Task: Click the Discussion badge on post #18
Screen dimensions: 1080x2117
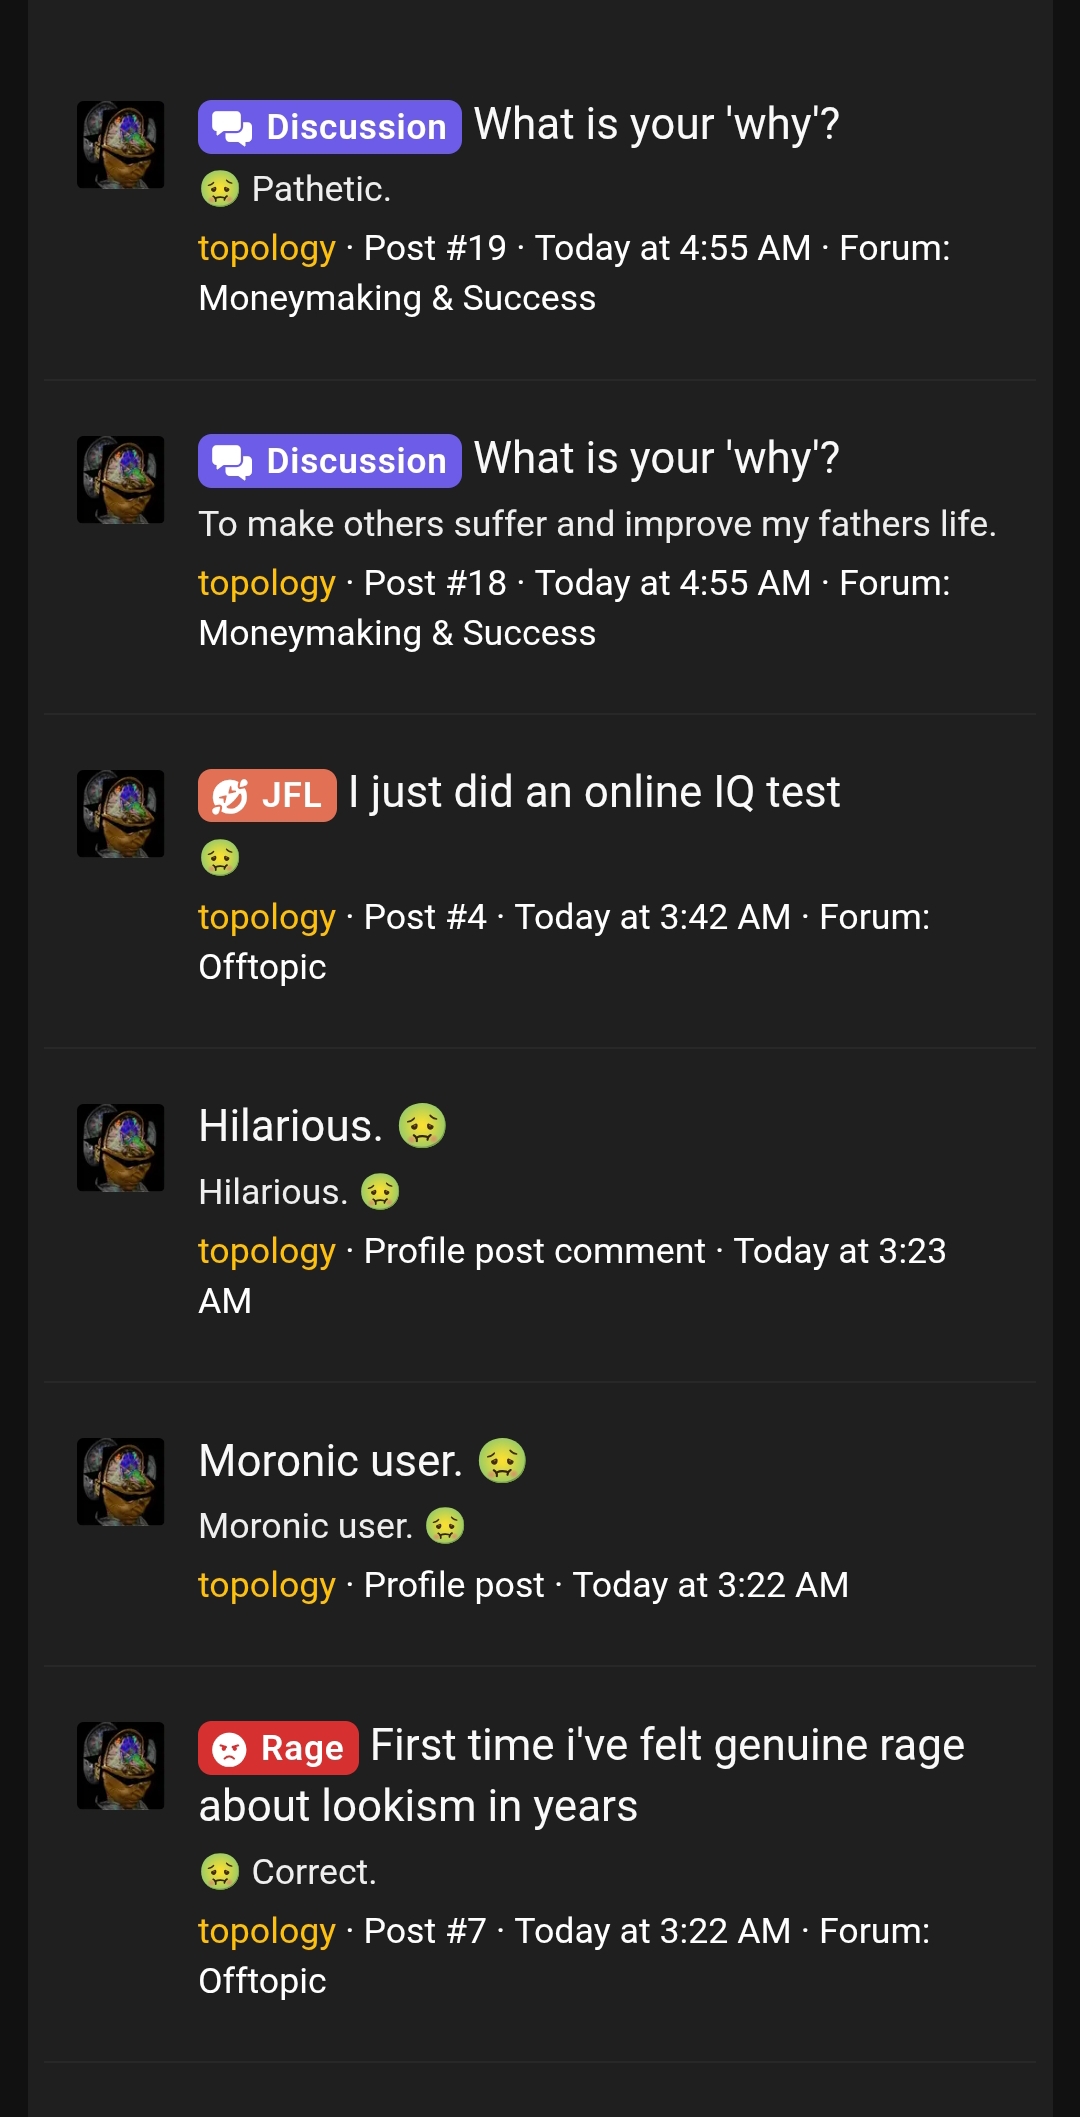Action: 329,460
